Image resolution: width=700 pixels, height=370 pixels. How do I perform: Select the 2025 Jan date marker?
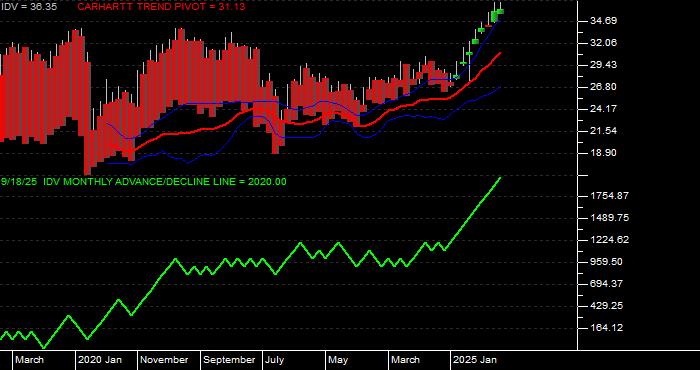tap(475, 360)
